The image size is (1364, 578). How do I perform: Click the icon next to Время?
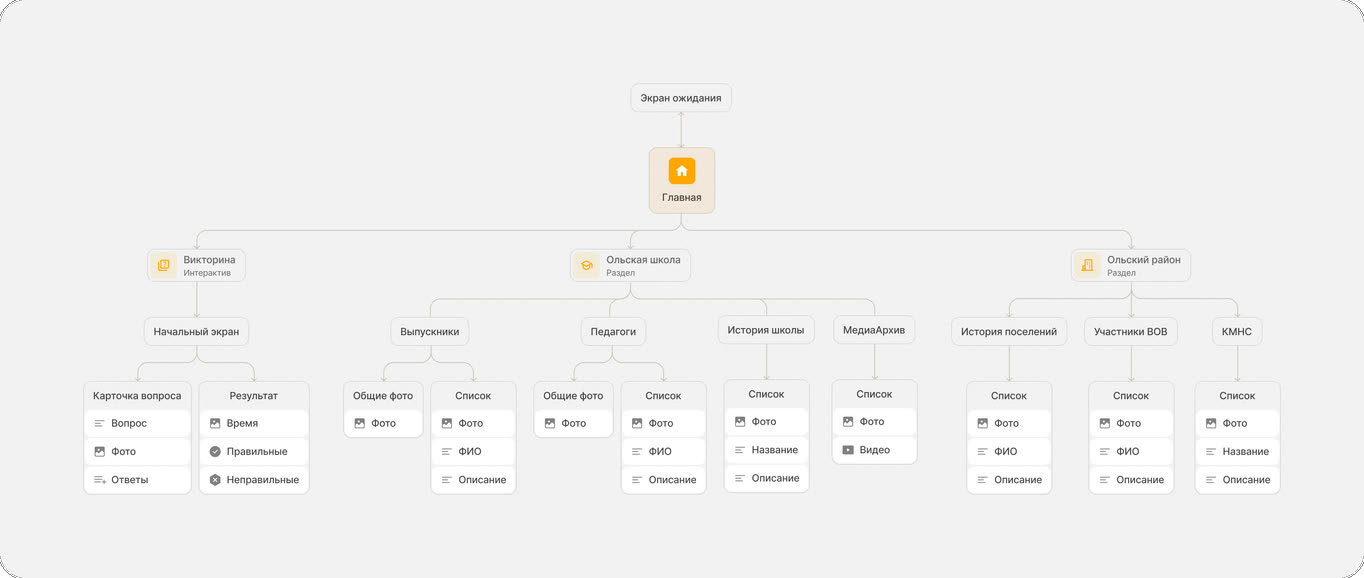pos(215,423)
